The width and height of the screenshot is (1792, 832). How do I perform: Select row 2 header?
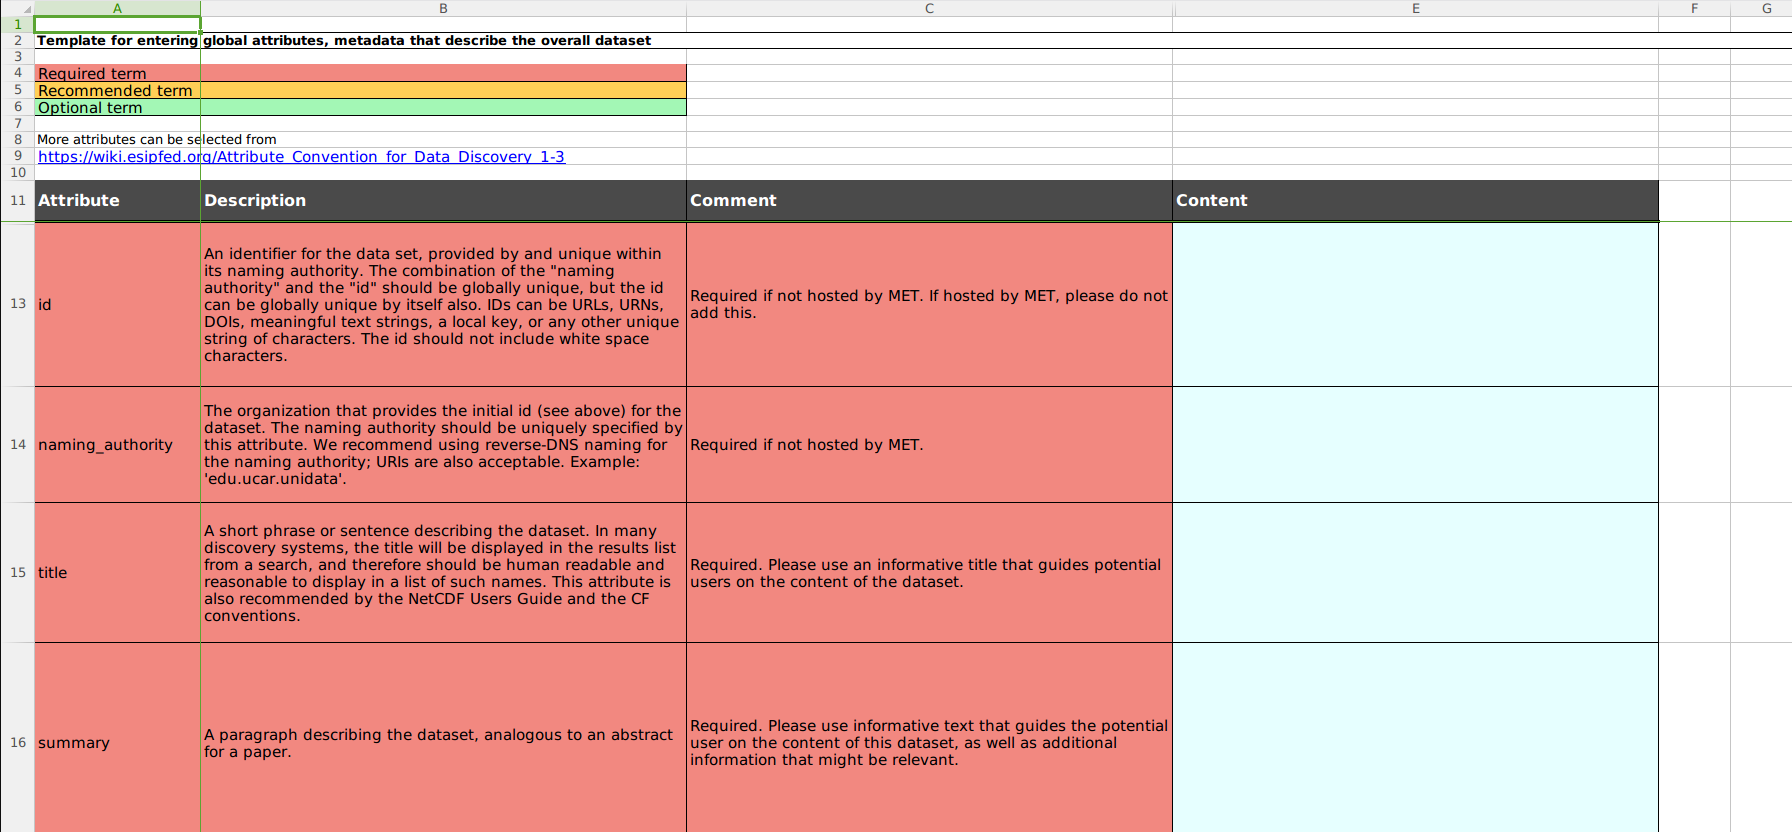[x=17, y=41]
